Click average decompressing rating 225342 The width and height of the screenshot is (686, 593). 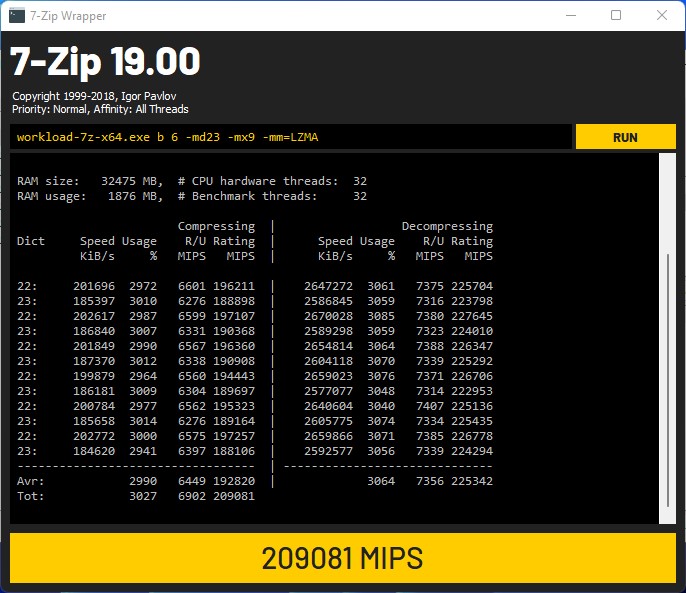point(472,481)
